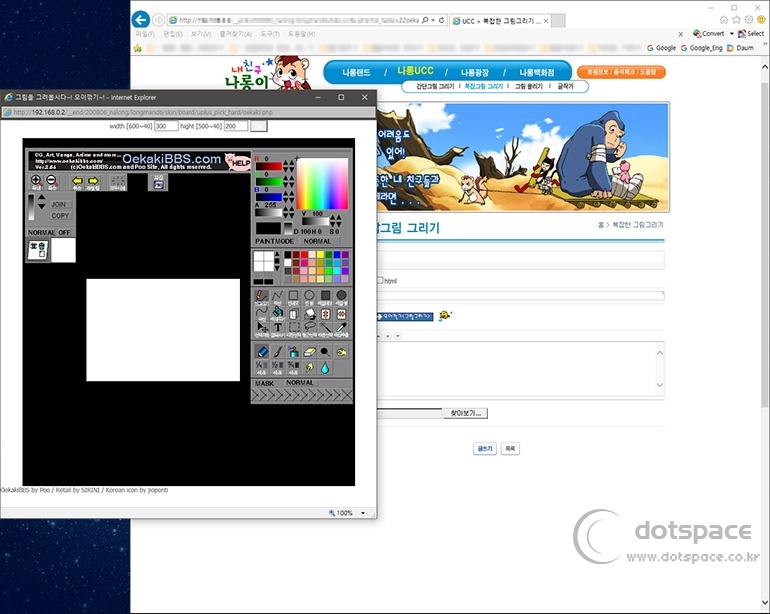Click the 그림 올리기 submenu link
This screenshot has height=614, width=770.
(x=528, y=86)
